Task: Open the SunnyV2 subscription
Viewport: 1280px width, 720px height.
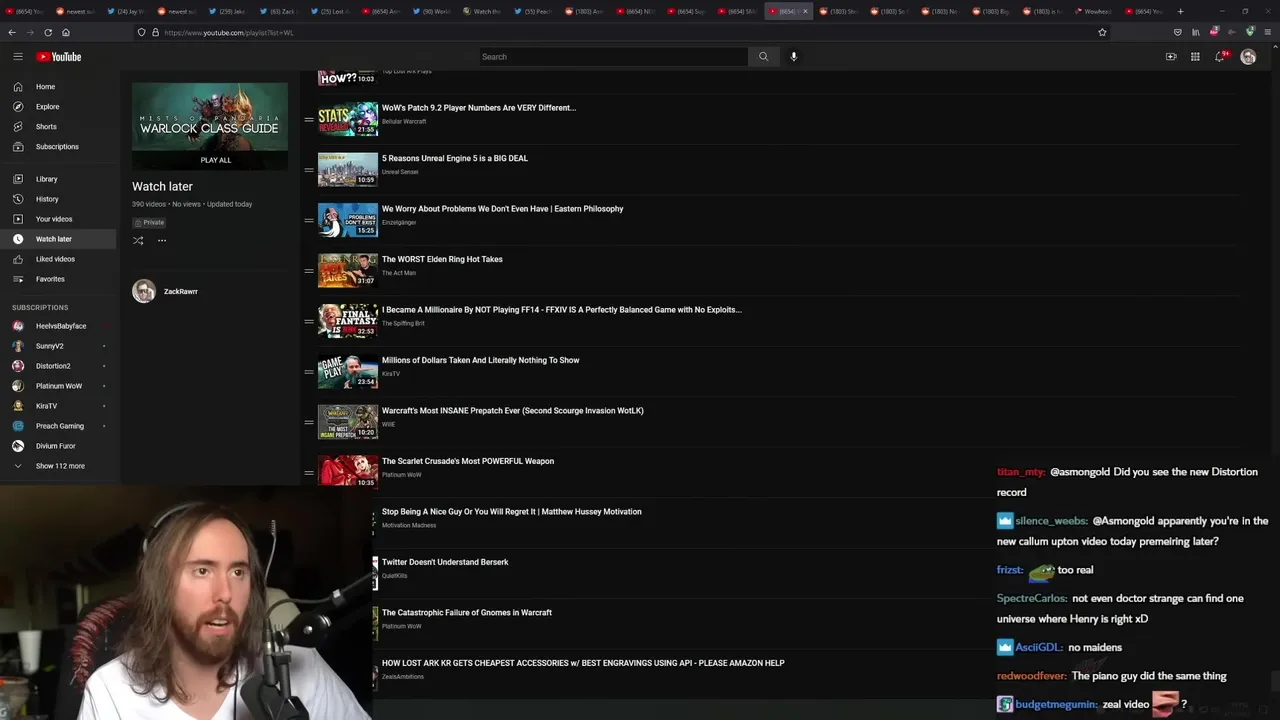Action: (58, 346)
